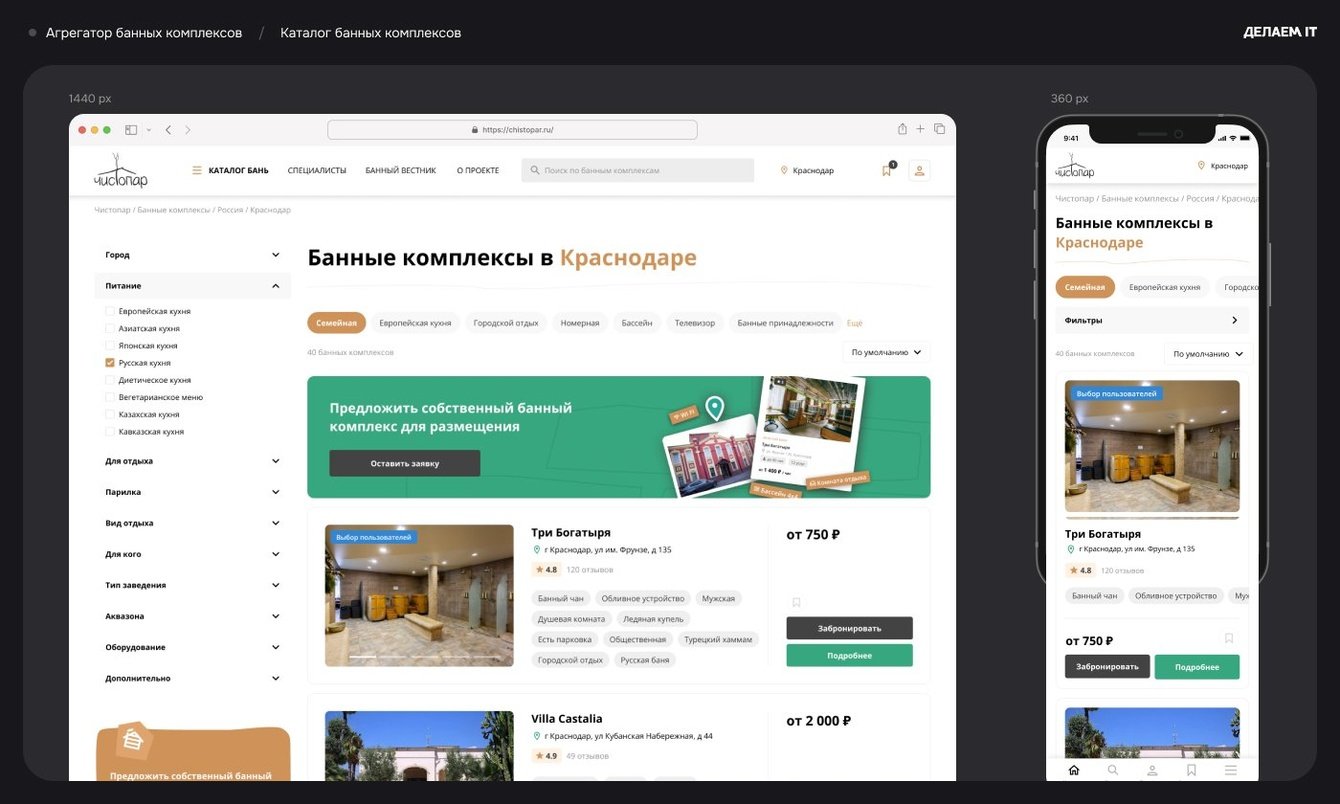Expand the Аквазона filter section

[x=192, y=616]
